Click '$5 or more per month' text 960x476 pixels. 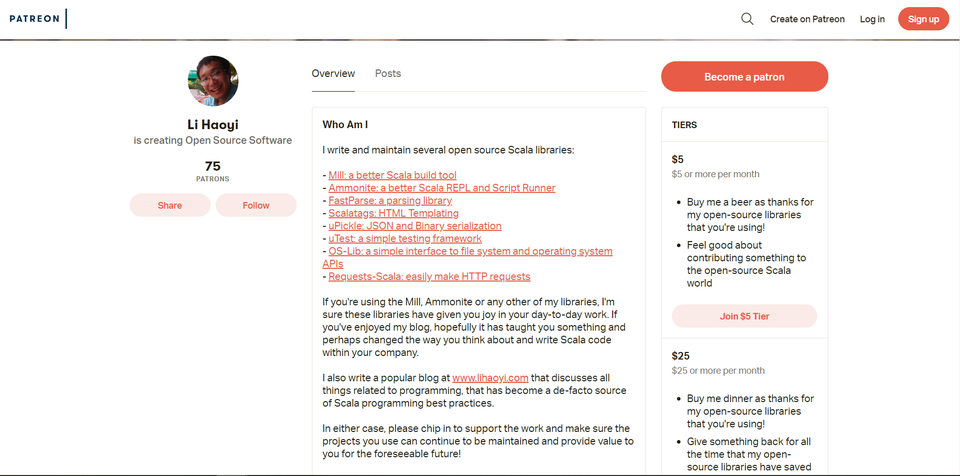715,174
